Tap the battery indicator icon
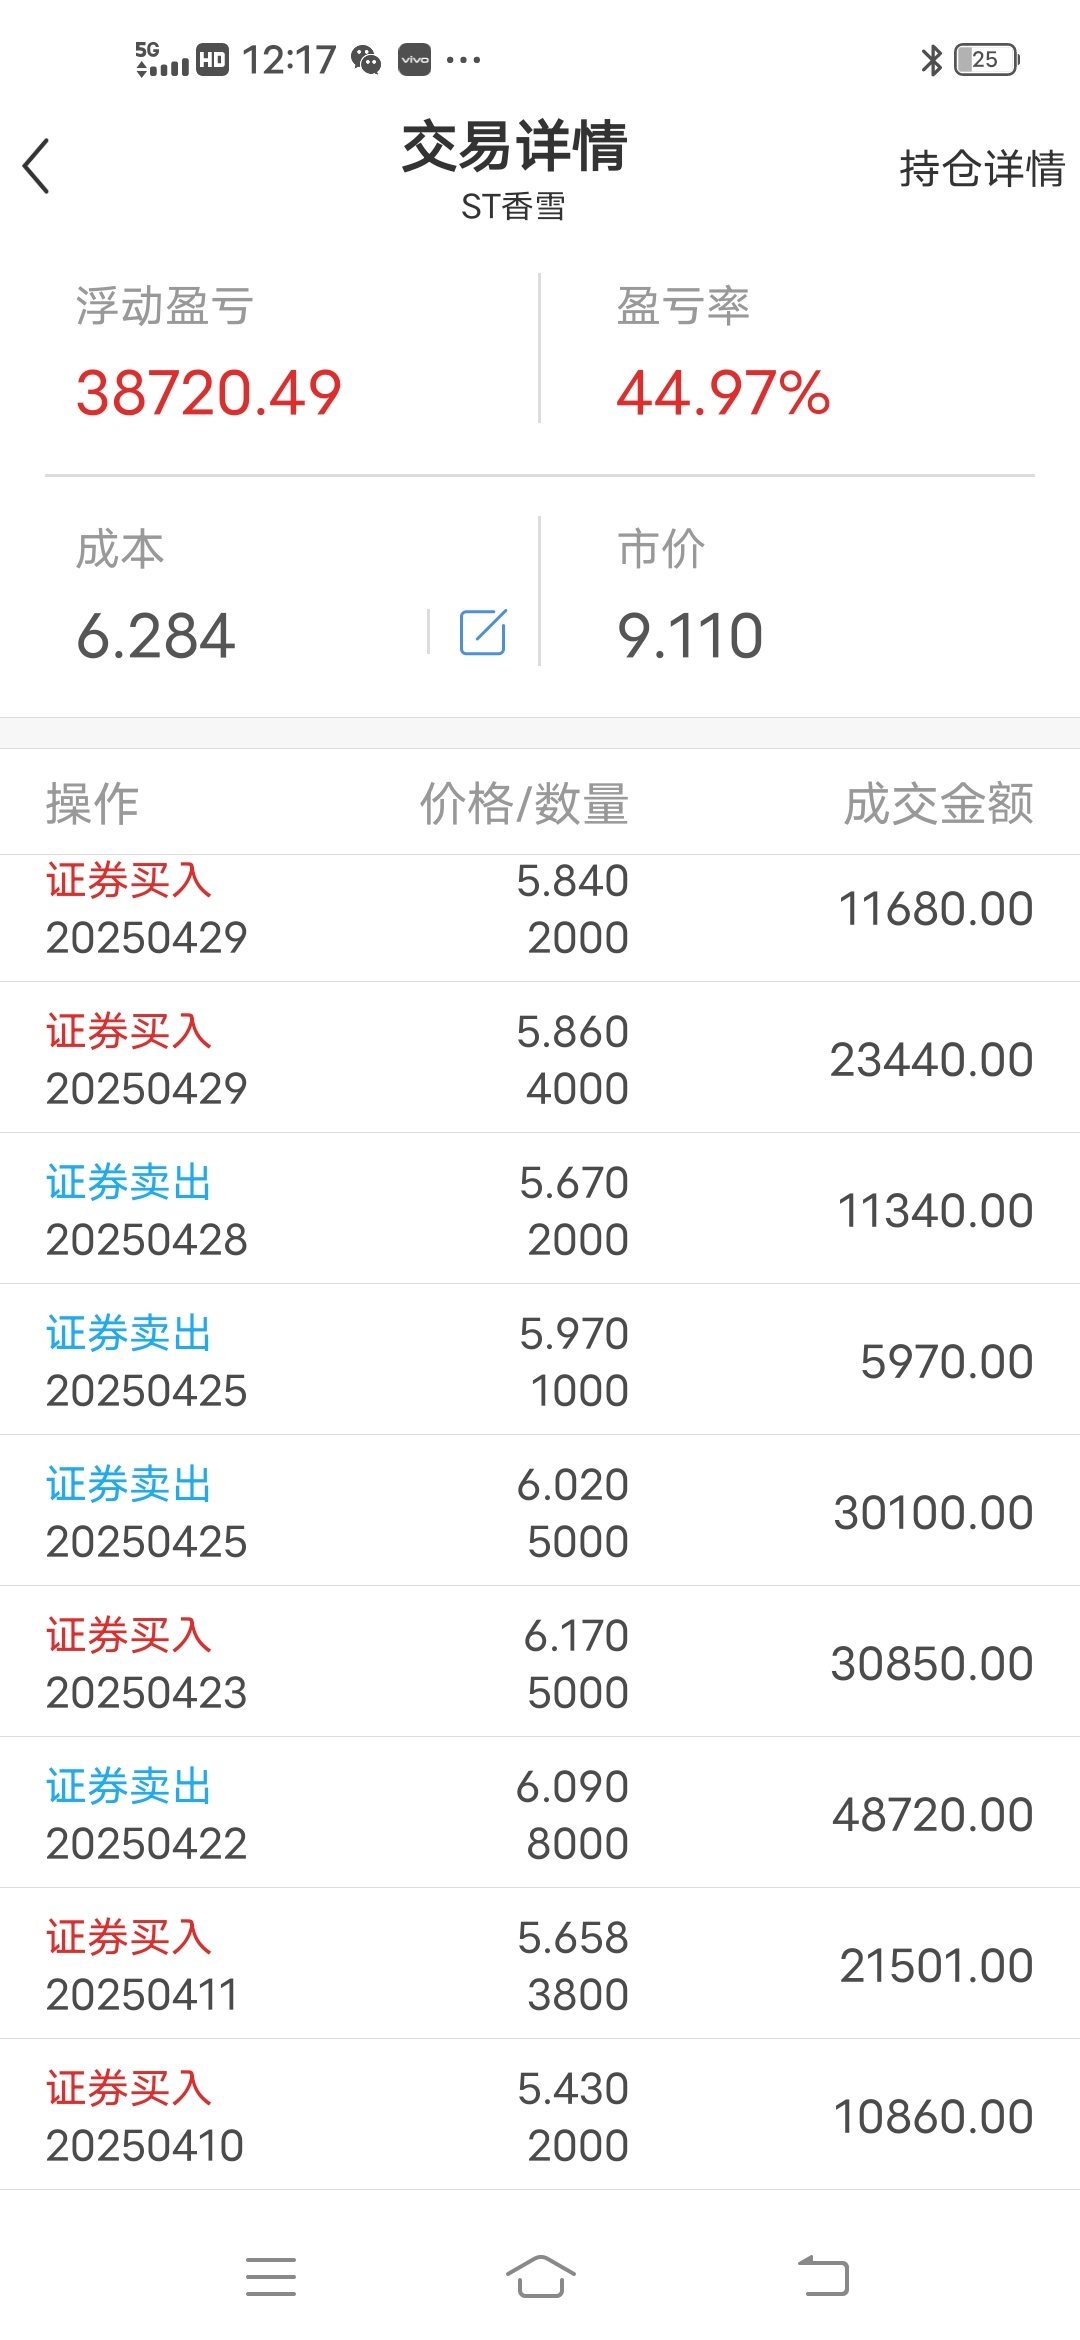Image resolution: width=1080 pixels, height=2340 pixels. tap(986, 60)
